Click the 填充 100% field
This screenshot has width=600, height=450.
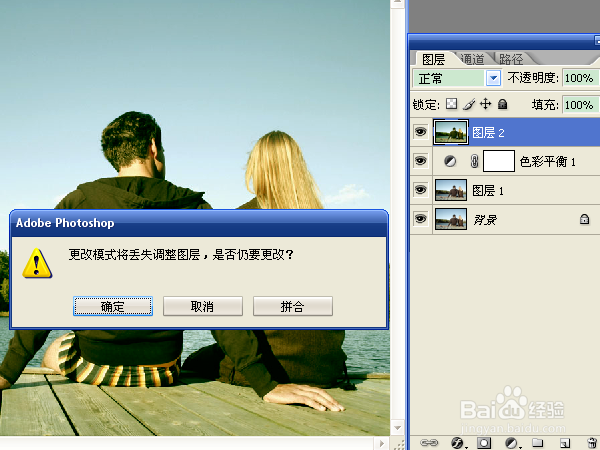(x=580, y=105)
